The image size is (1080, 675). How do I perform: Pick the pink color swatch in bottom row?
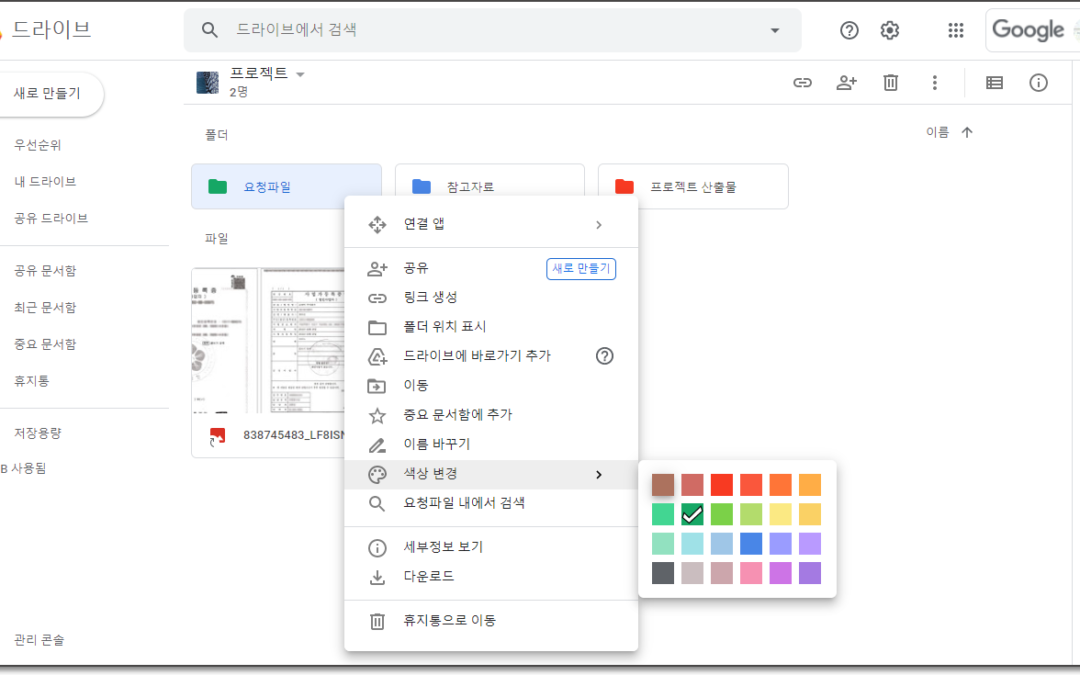coord(751,573)
